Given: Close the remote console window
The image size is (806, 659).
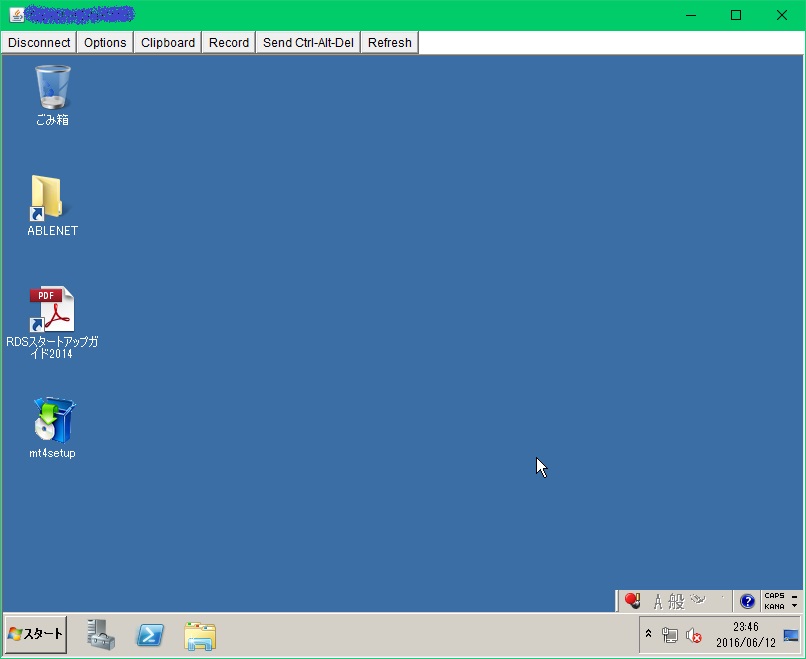Looking at the screenshot, I should pos(782,15).
